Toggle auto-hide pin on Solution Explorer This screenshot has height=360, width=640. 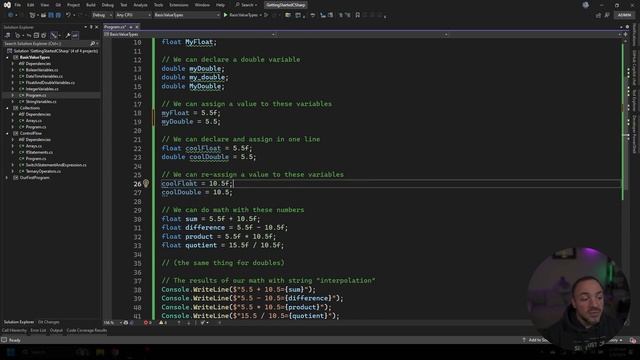pyautogui.click(x=91, y=27)
